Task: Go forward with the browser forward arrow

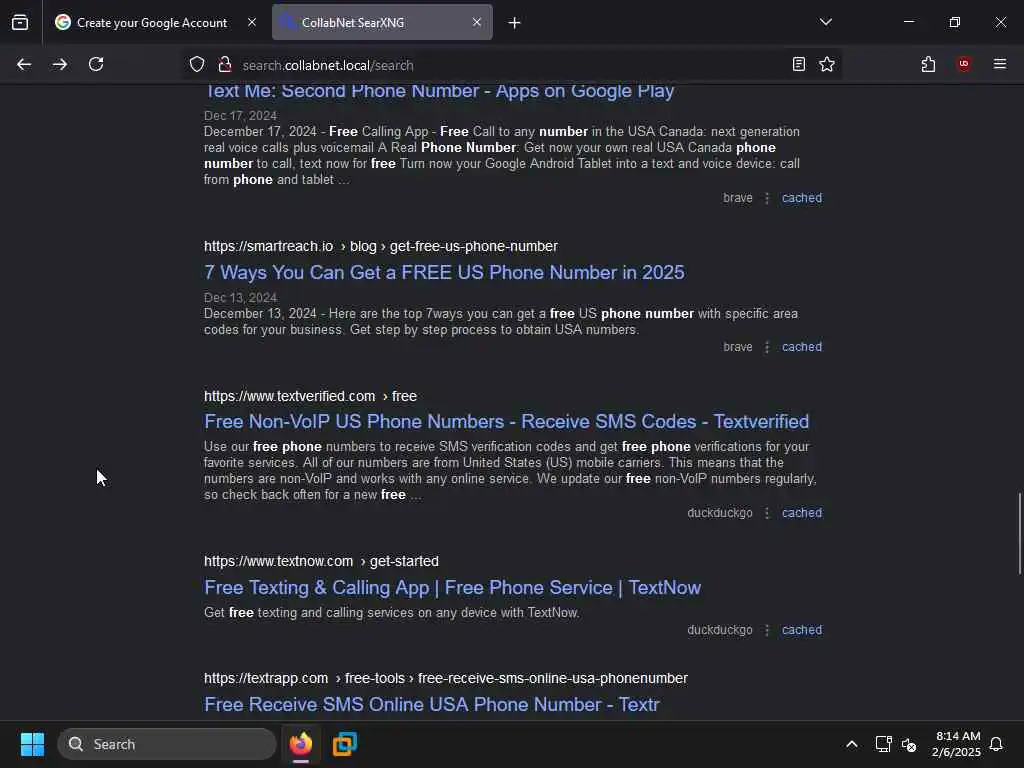Action: [x=59, y=64]
